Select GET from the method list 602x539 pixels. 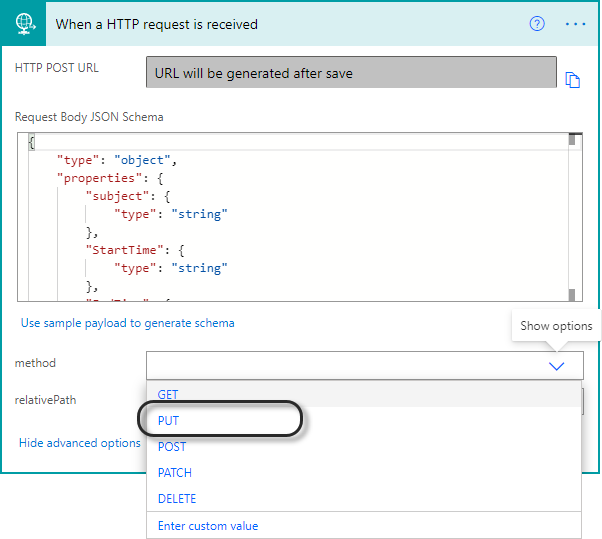click(363, 394)
